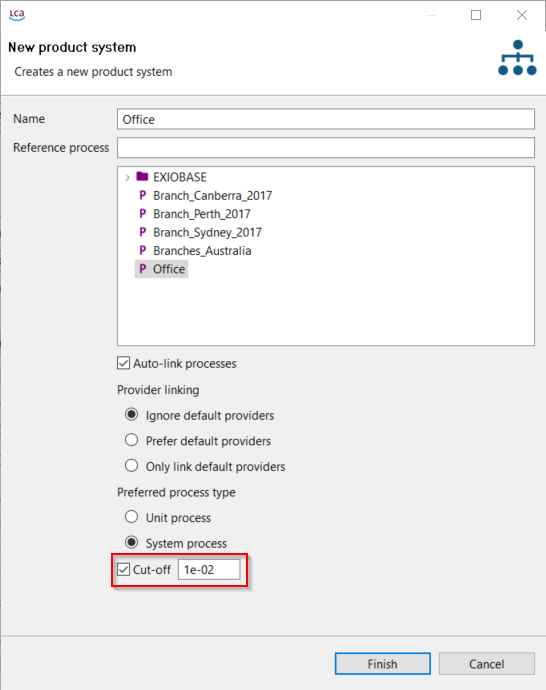Click the EXIOBASE folder icon
The height and width of the screenshot is (690, 546).
[x=142, y=177]
